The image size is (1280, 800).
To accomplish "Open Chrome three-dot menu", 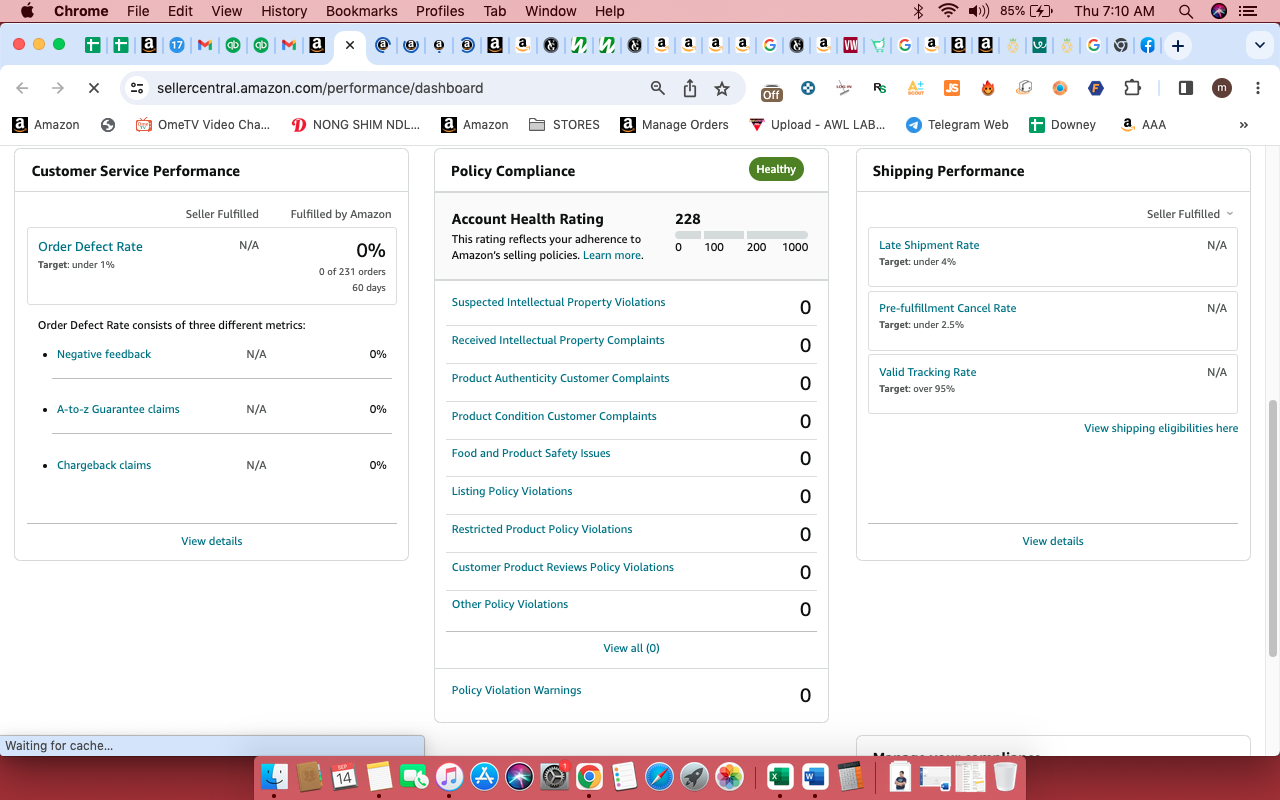I will pyautogui.click(x=1256, y=88).
